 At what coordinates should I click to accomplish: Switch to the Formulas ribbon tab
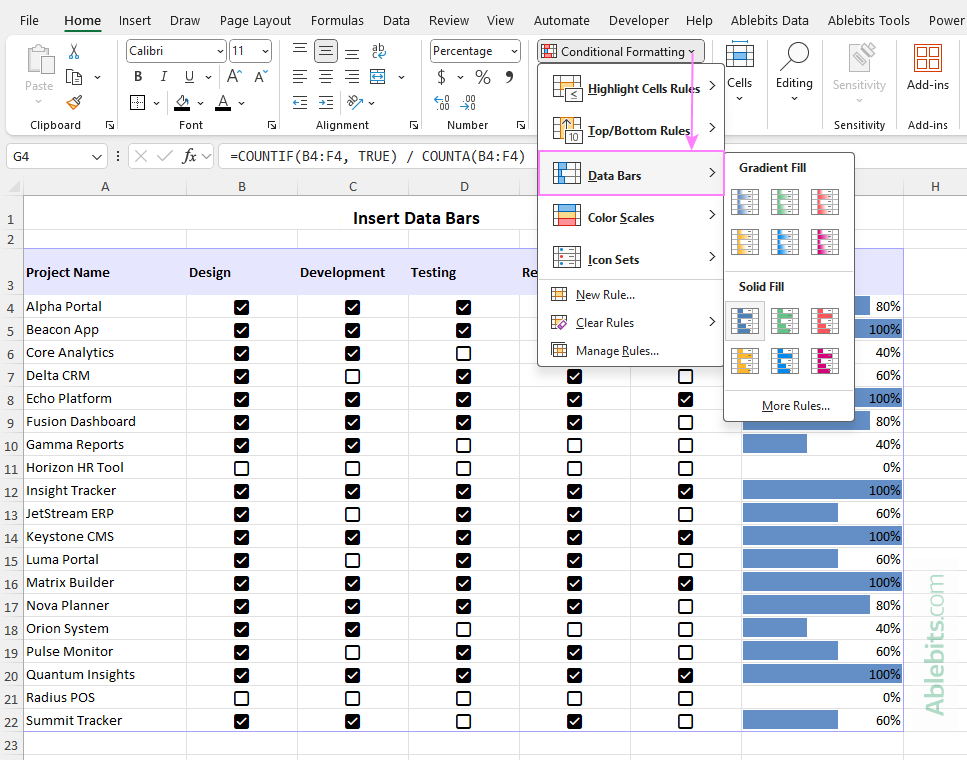tap(337, 20)
